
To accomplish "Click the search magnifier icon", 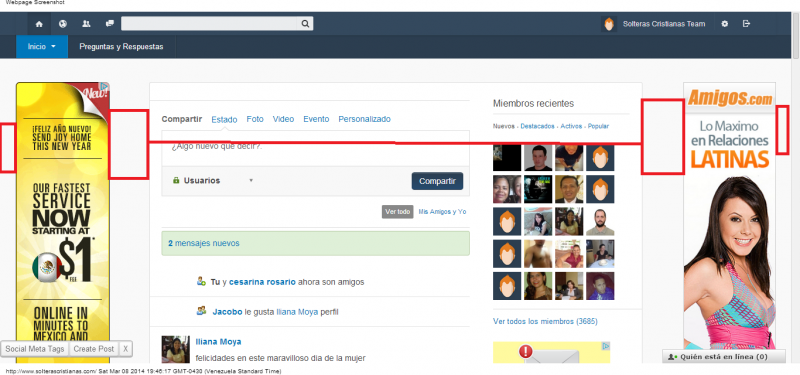I will (305, 23).
